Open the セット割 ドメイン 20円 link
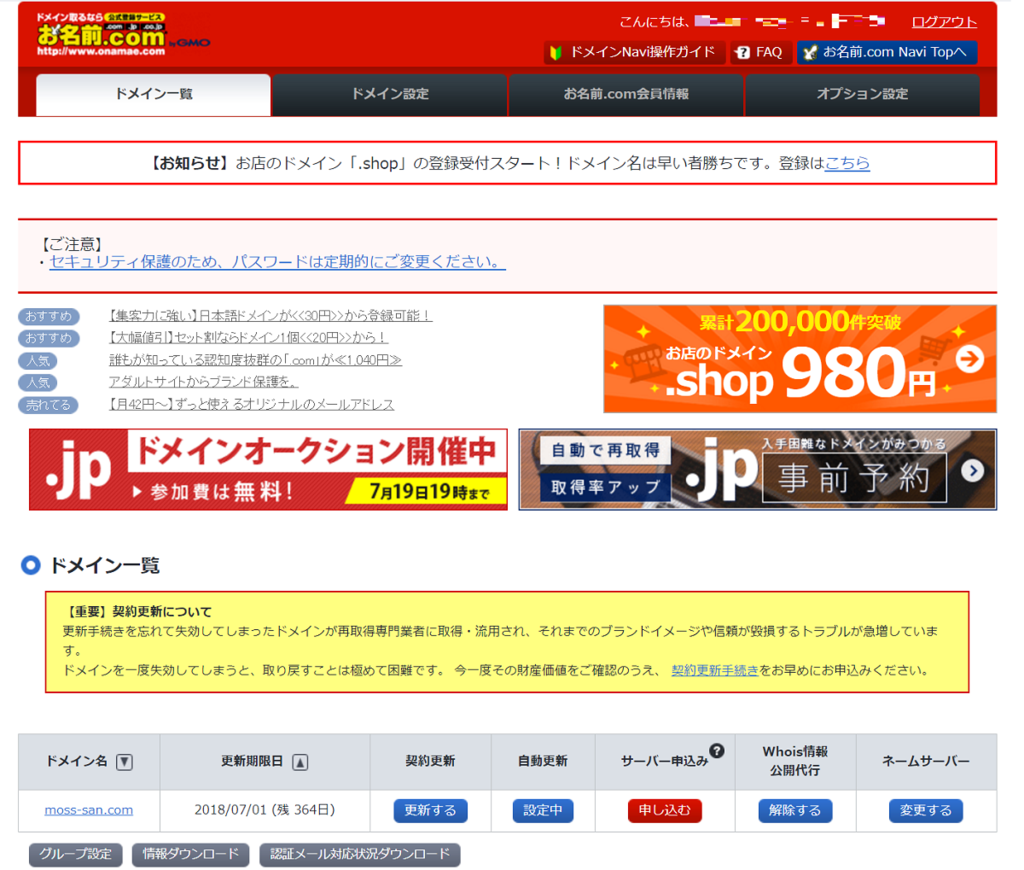 [248, 338]
